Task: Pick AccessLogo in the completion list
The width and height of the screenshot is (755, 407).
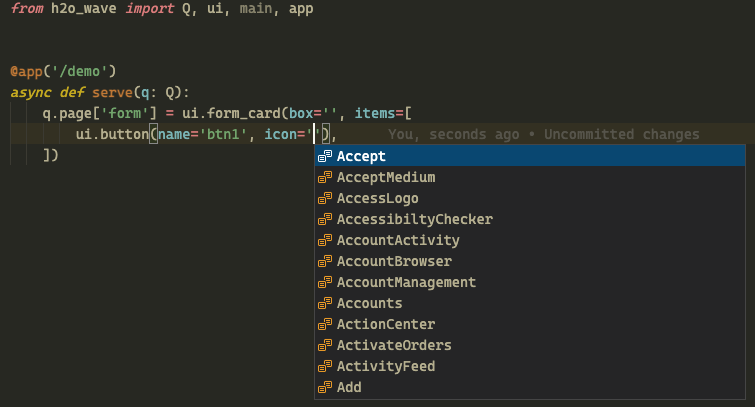Action: tap(530, 198)
